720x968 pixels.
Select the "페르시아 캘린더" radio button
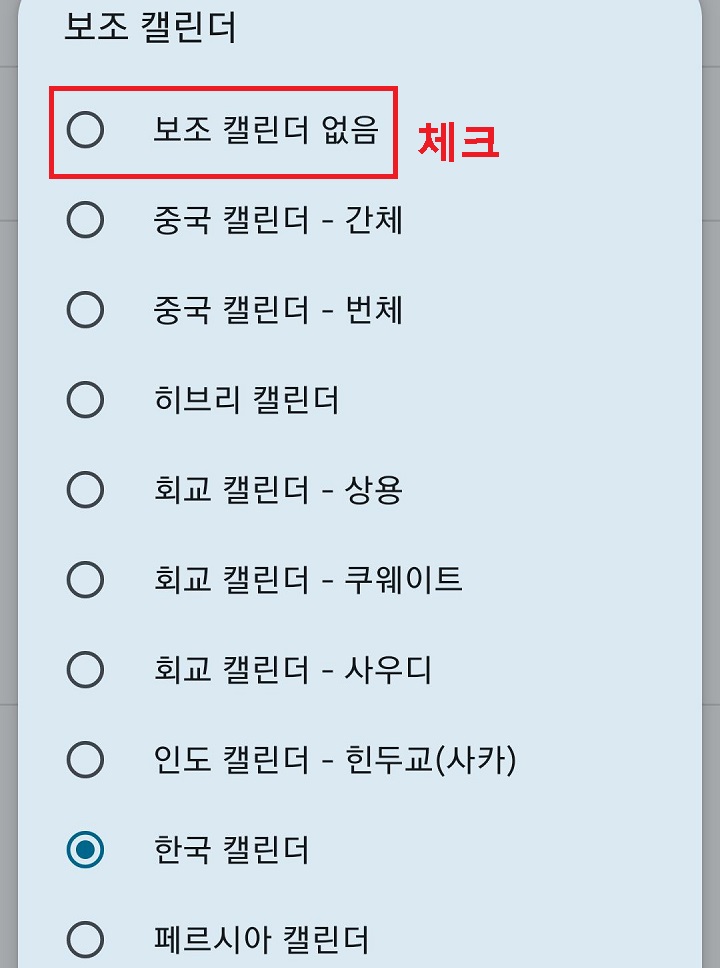coord(84,938)
